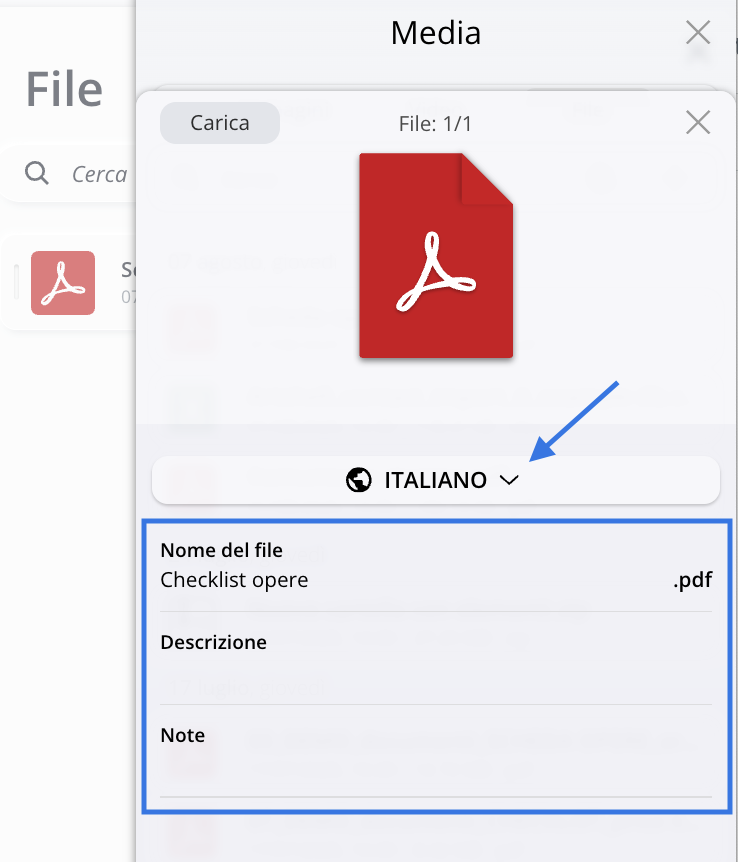Focus the Descrizione input field
This screenshot has width=738, height=862.
(436, 675)
